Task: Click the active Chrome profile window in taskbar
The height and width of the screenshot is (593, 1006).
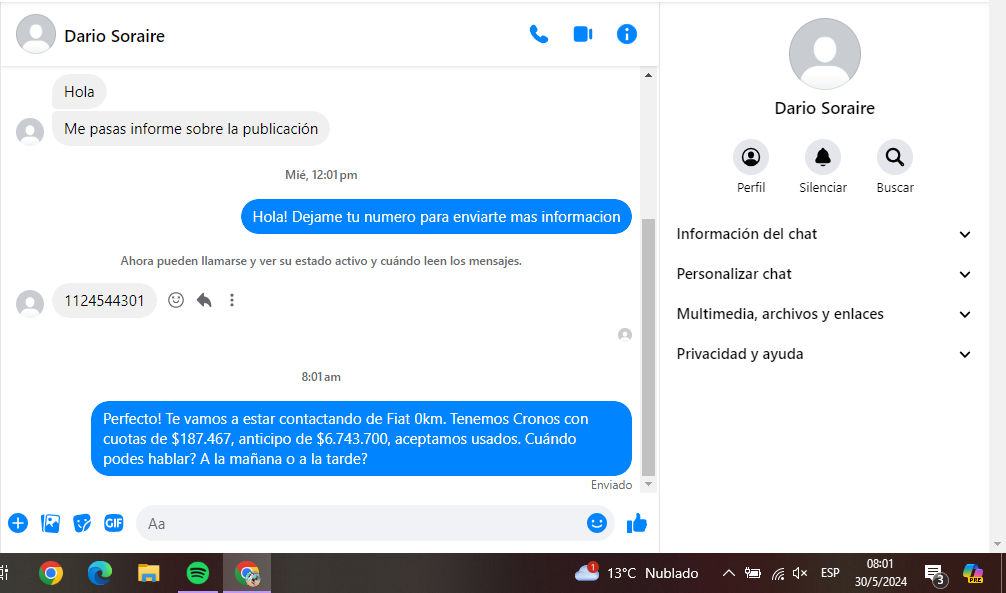Action: click(x=247, y=573)
